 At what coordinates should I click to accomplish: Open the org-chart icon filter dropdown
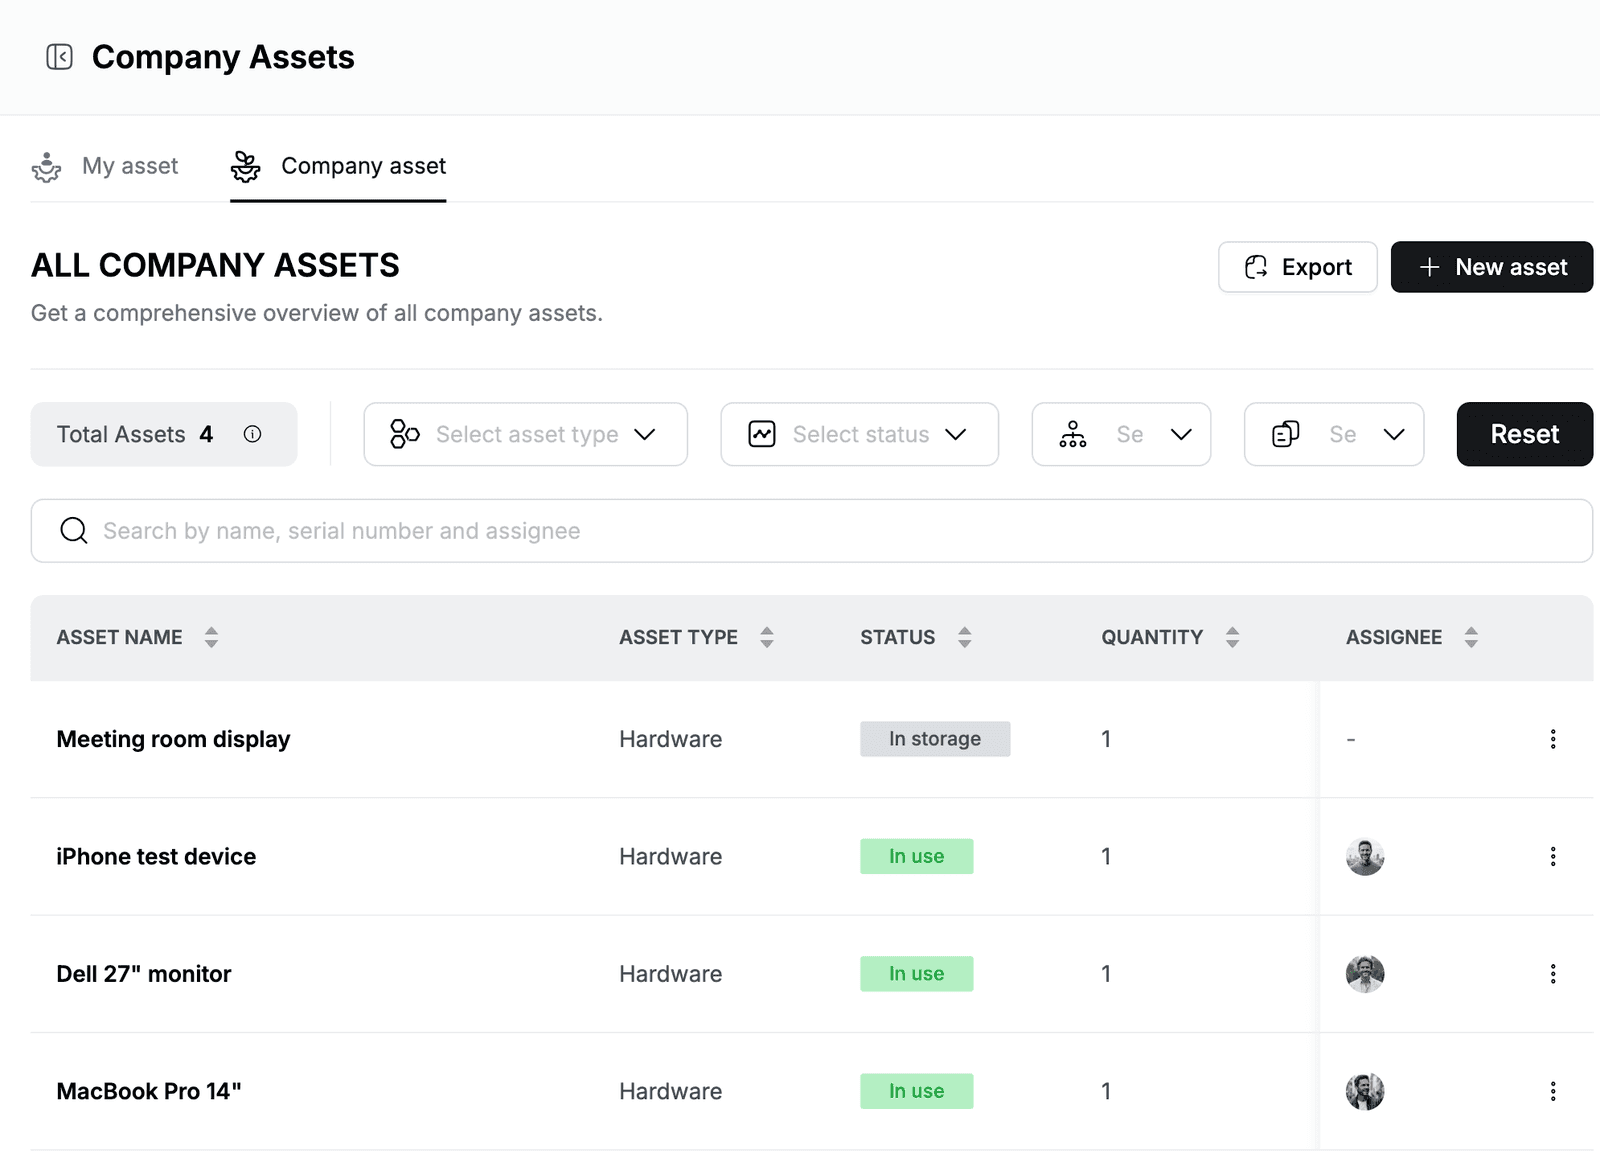pyautogui.click(x=1121, y=434)
